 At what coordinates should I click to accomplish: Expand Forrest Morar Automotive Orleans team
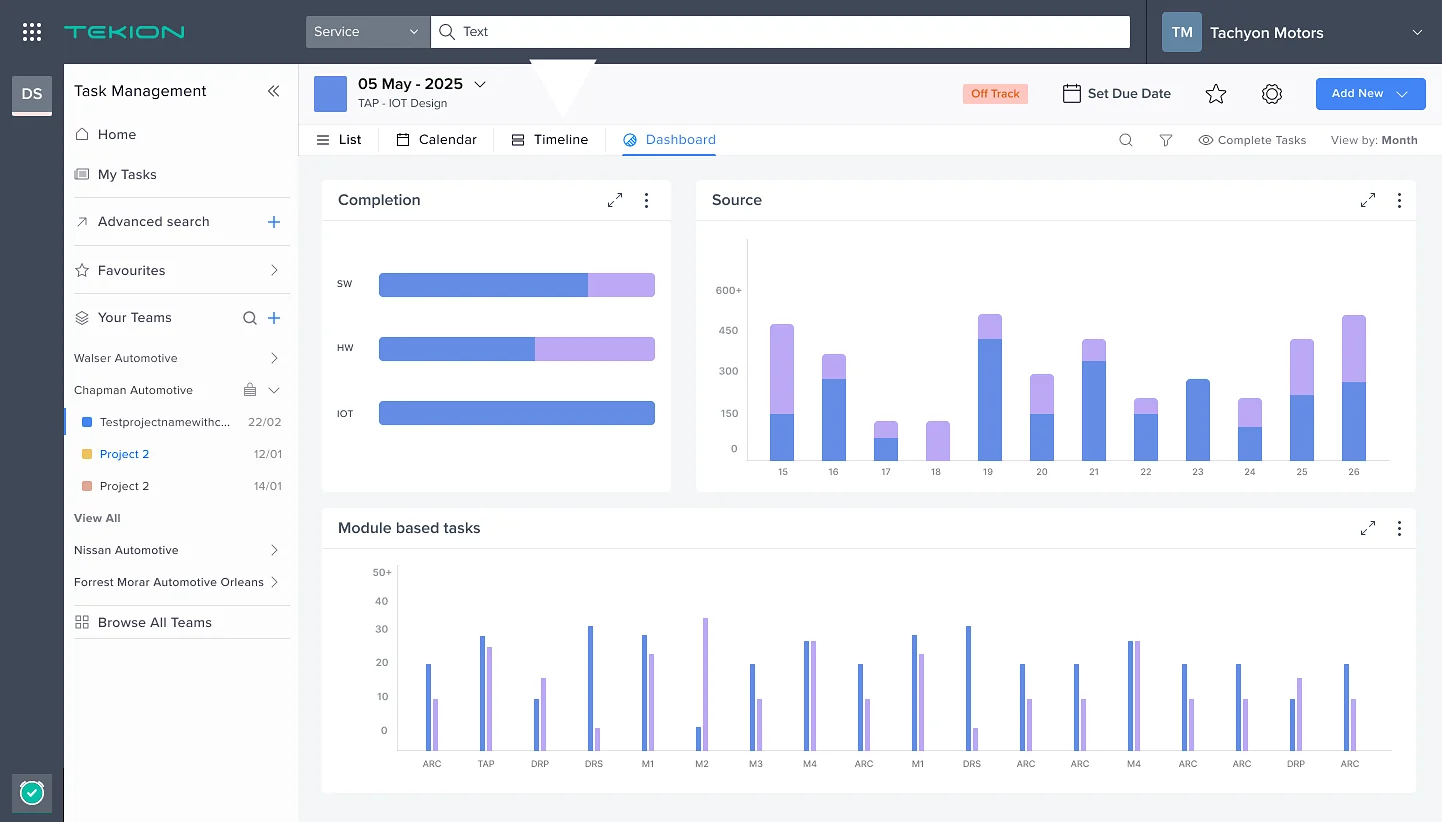coord(274,582)
